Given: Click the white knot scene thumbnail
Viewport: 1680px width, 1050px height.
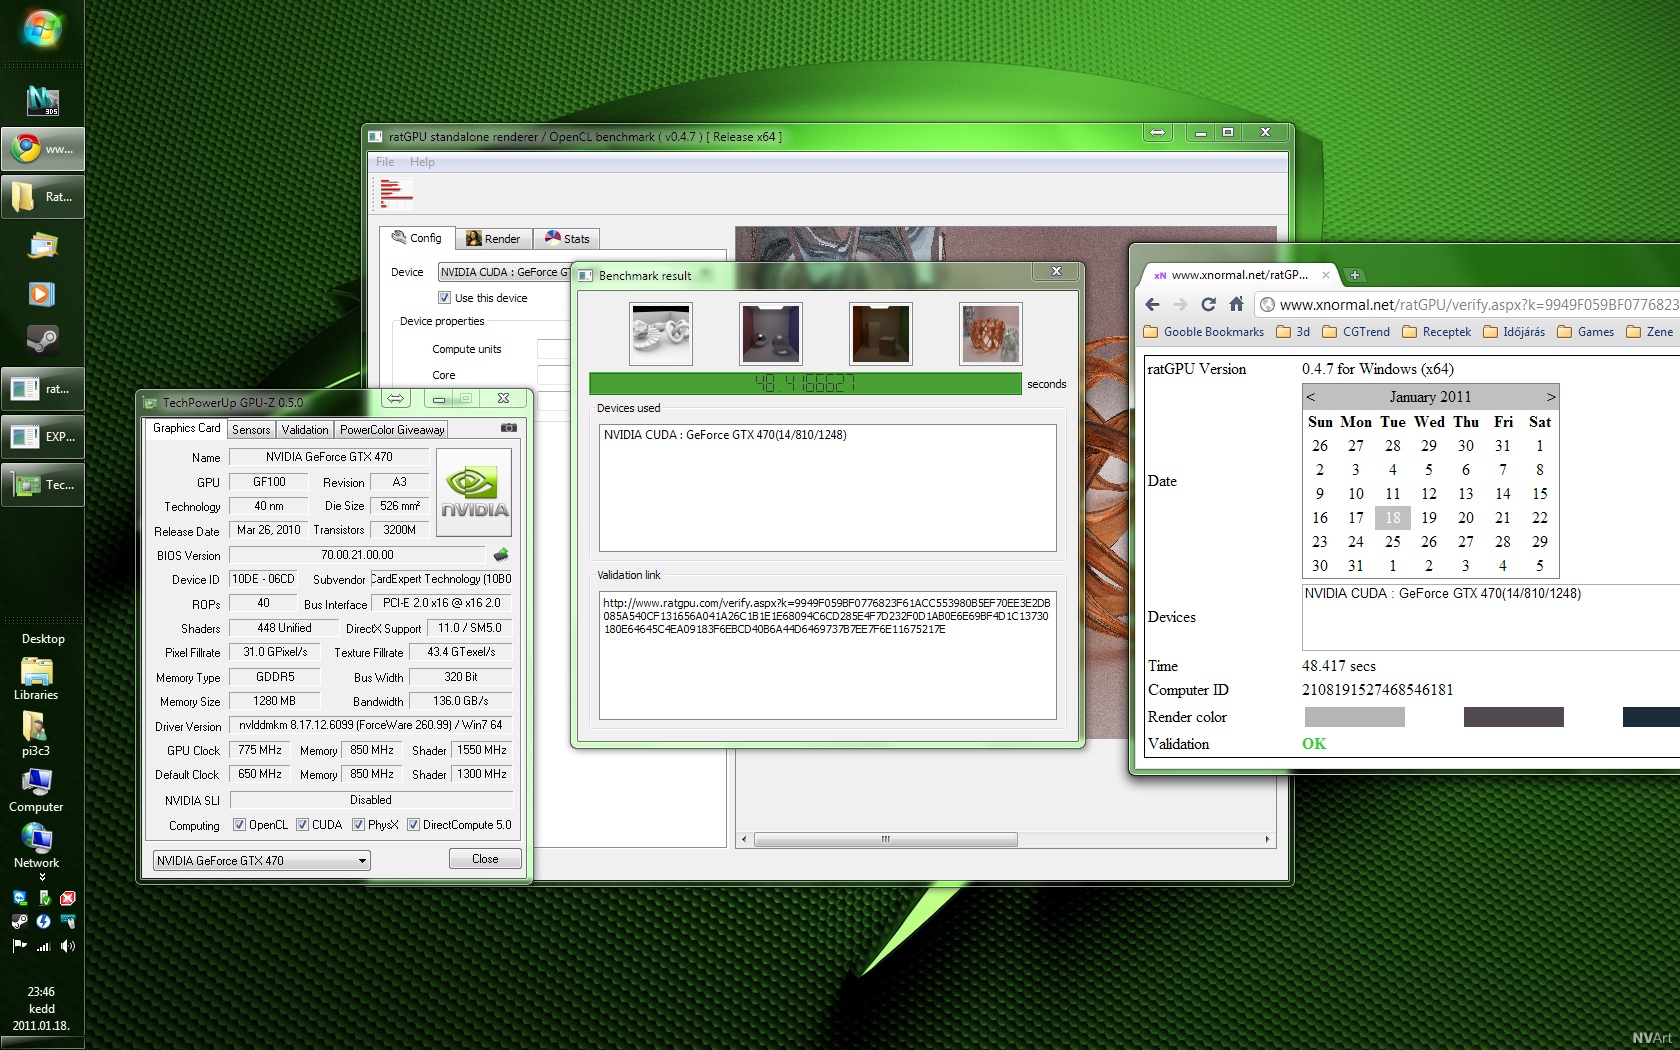Looking at the screenshot, I should (661, 334).
